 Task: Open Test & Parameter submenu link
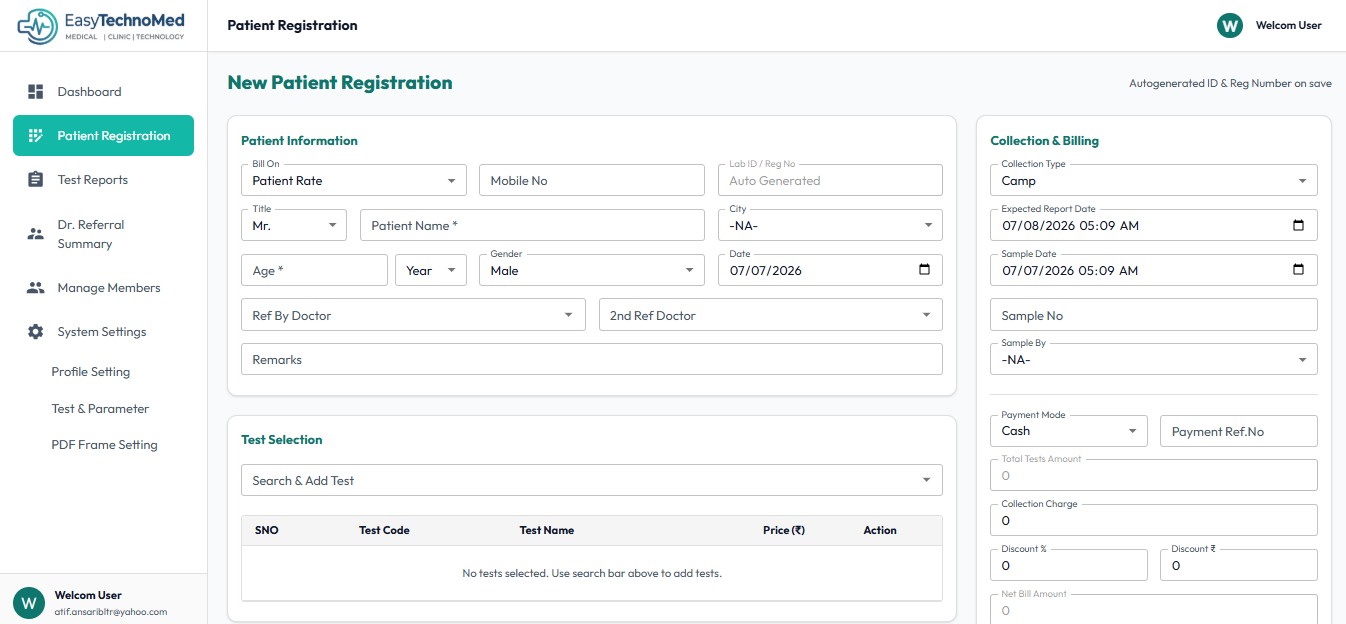pyautogui.click(x=100, y=409)
